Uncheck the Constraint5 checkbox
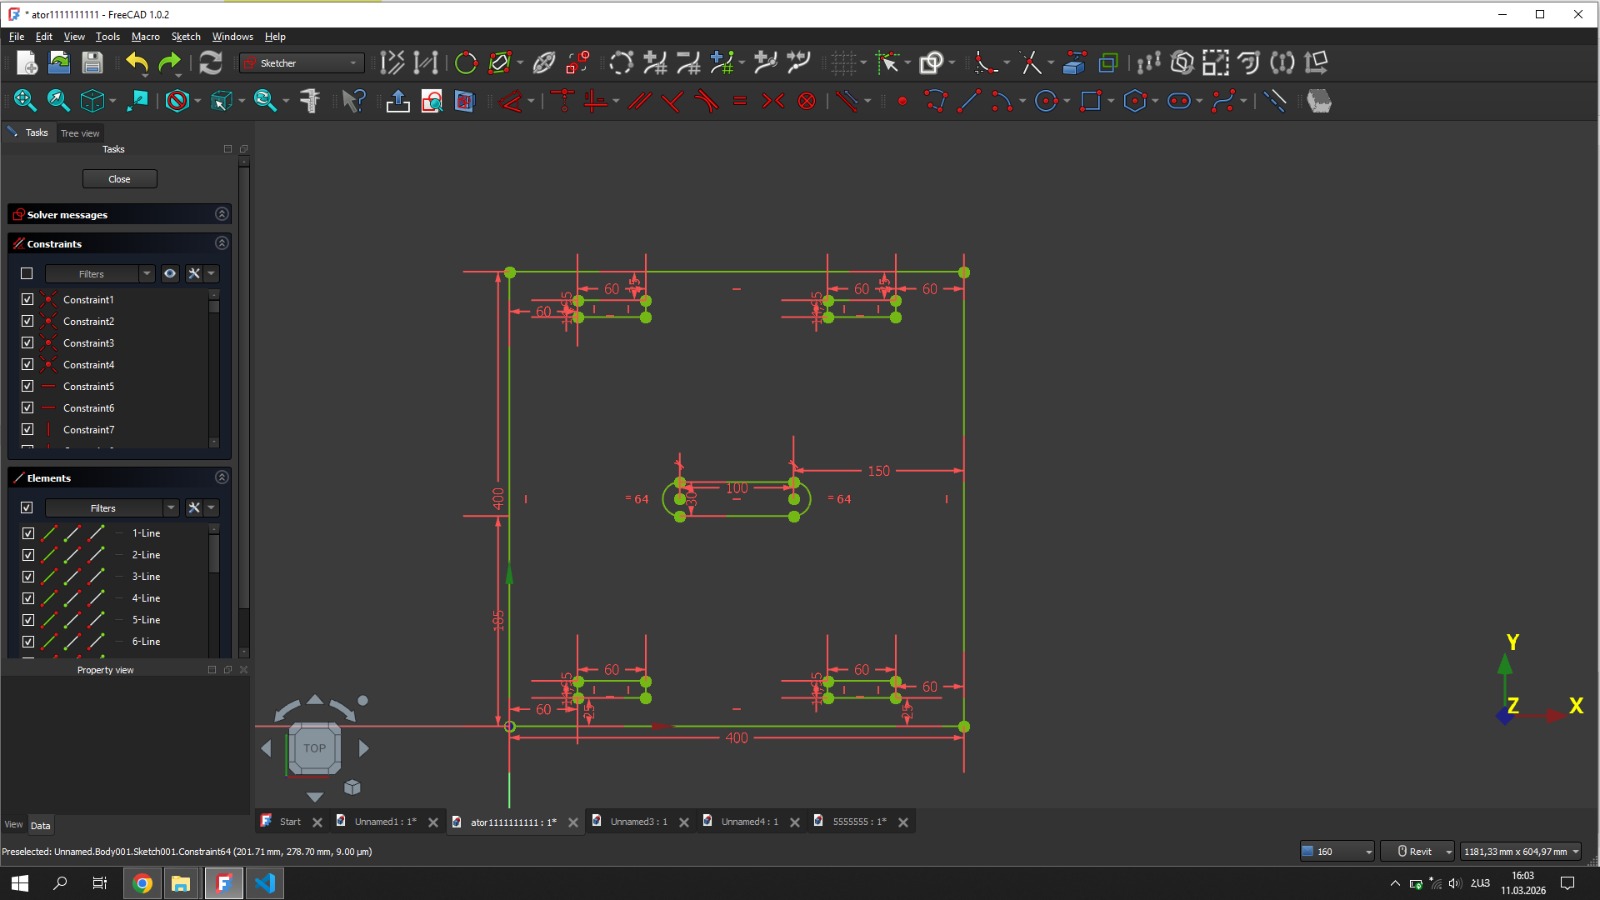1600x900 pixels. (x=27, y=386)
